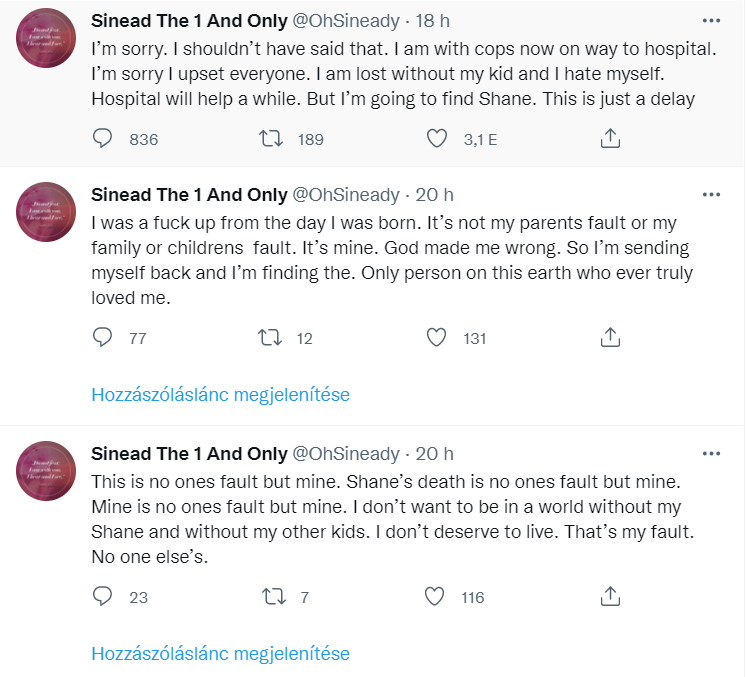The image size is (746, 677).
Task: Like the tweet with 131 likes
Action: coord(437,338)
